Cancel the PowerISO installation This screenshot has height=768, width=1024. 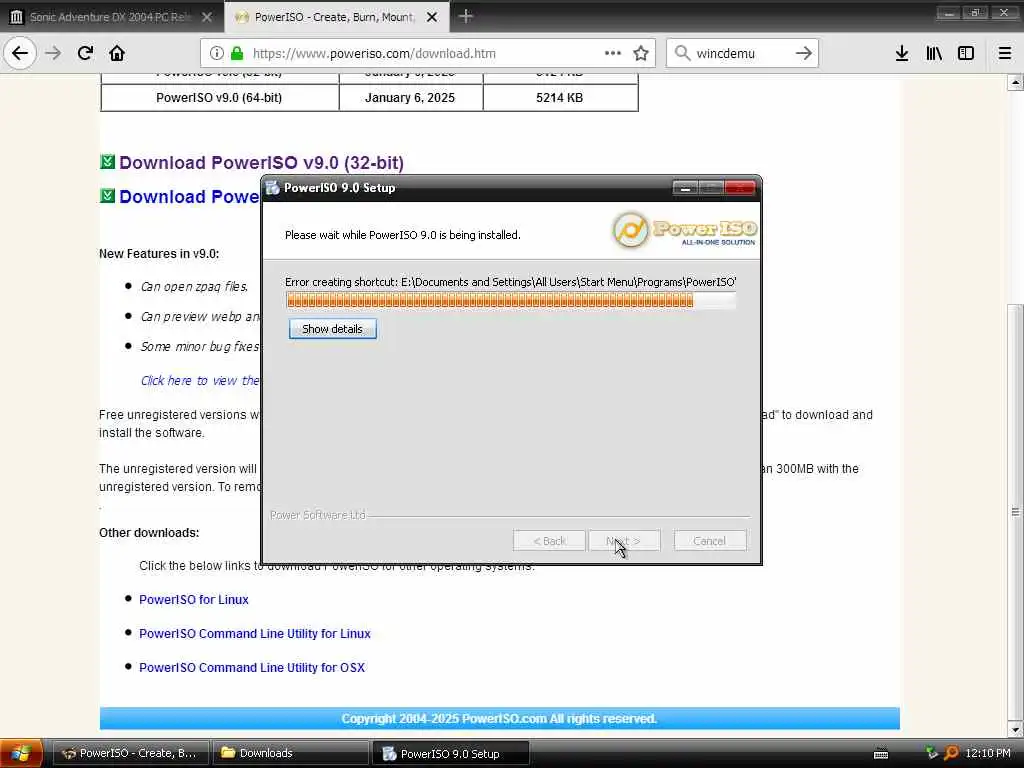point(709,541)
